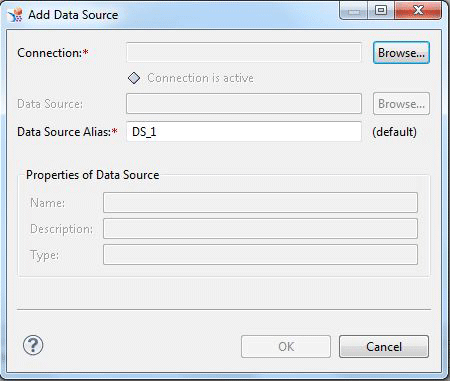Focus the Data Source Alias field containing DS_1
This screenshot has width=450, height=381.
click(244, 132)
